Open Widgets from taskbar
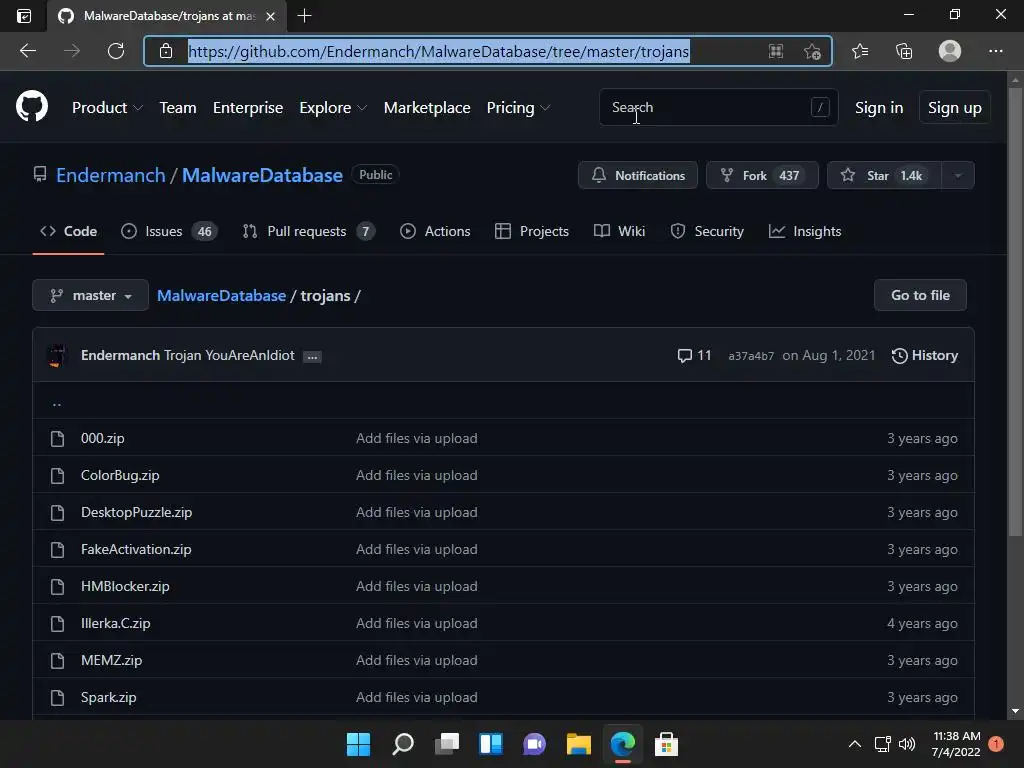Image resolution: width=1024 pixels, height=768 pixels. coord(490,744)
